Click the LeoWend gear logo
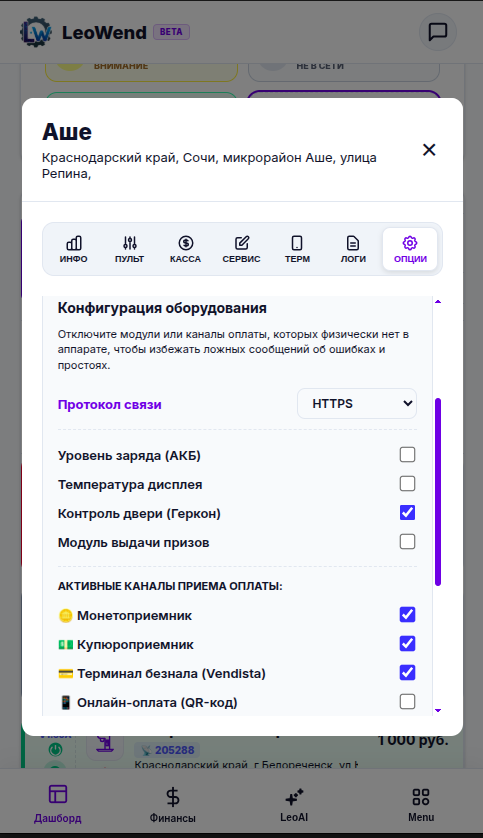 (x=36, y=32)
